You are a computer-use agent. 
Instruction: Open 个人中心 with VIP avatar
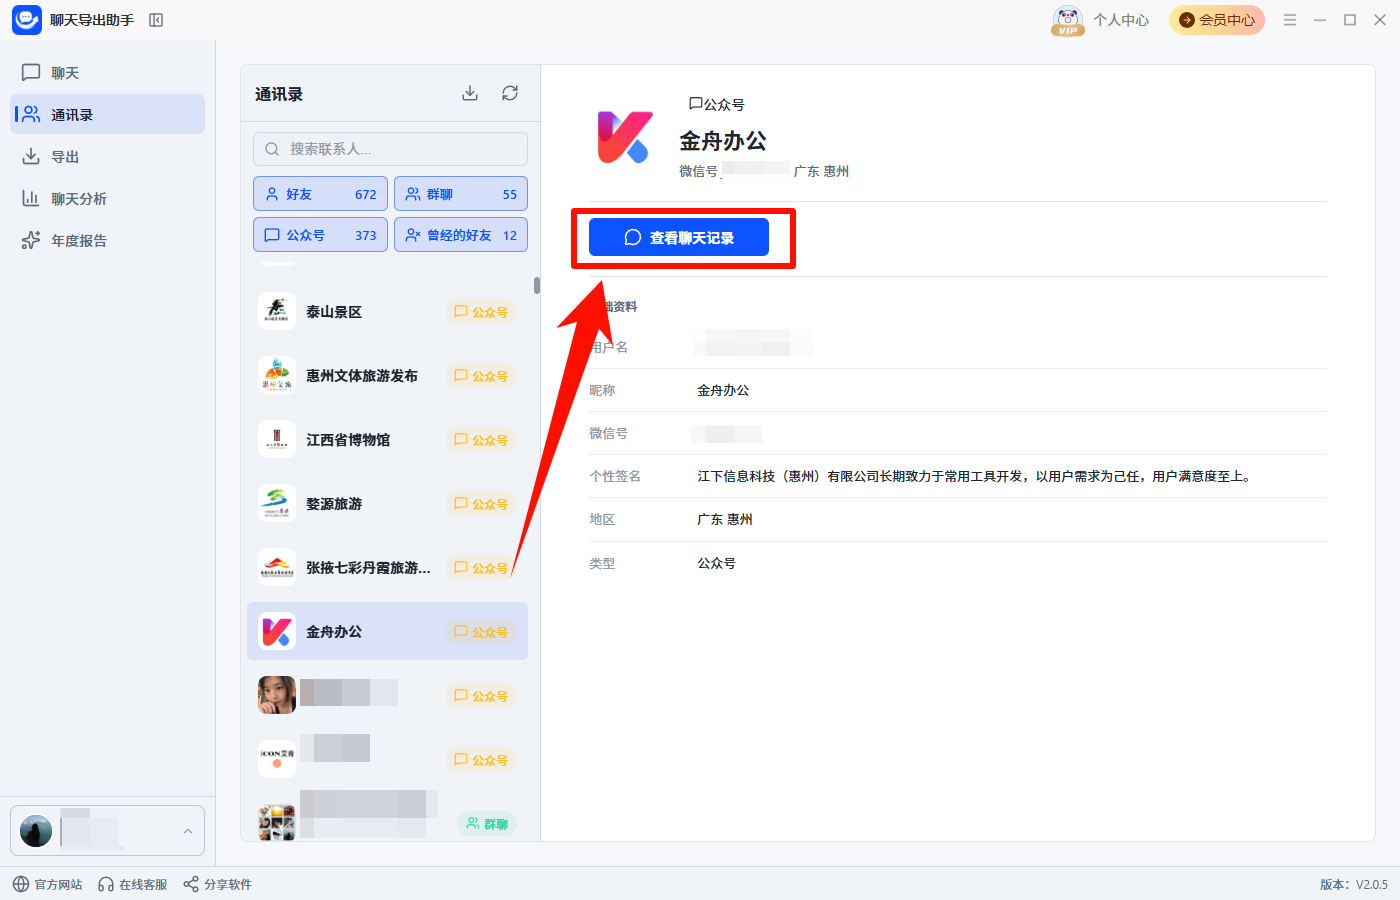1101,20
